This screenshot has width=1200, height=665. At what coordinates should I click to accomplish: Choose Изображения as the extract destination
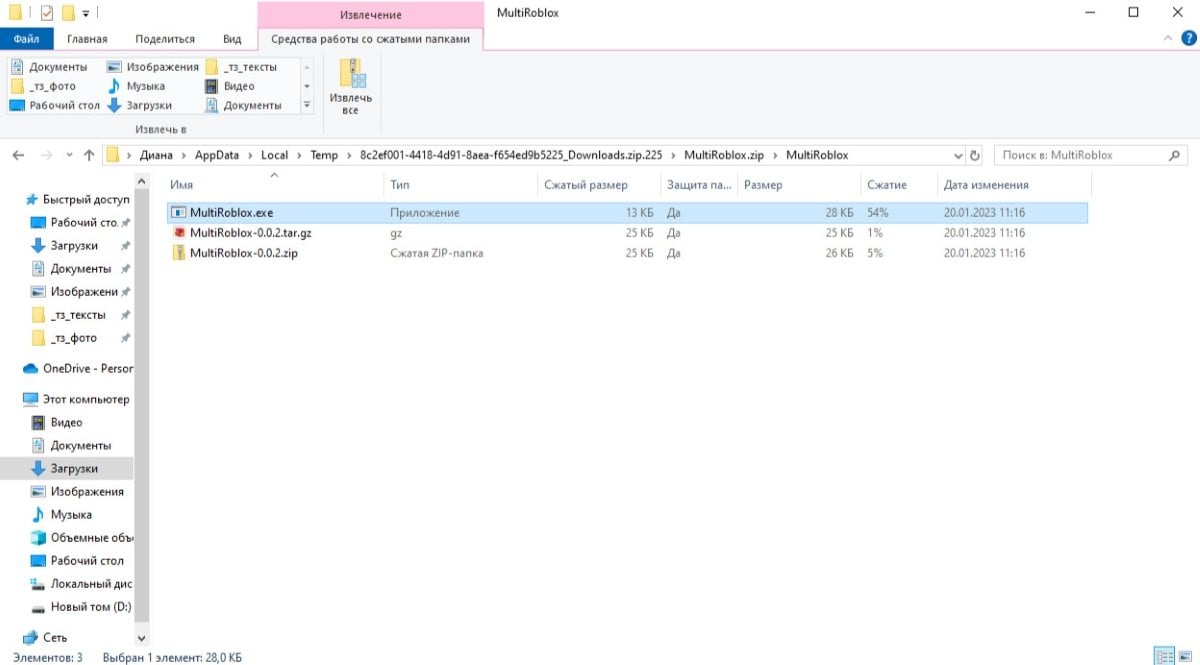pyautogui.click(x=153, y=67)
